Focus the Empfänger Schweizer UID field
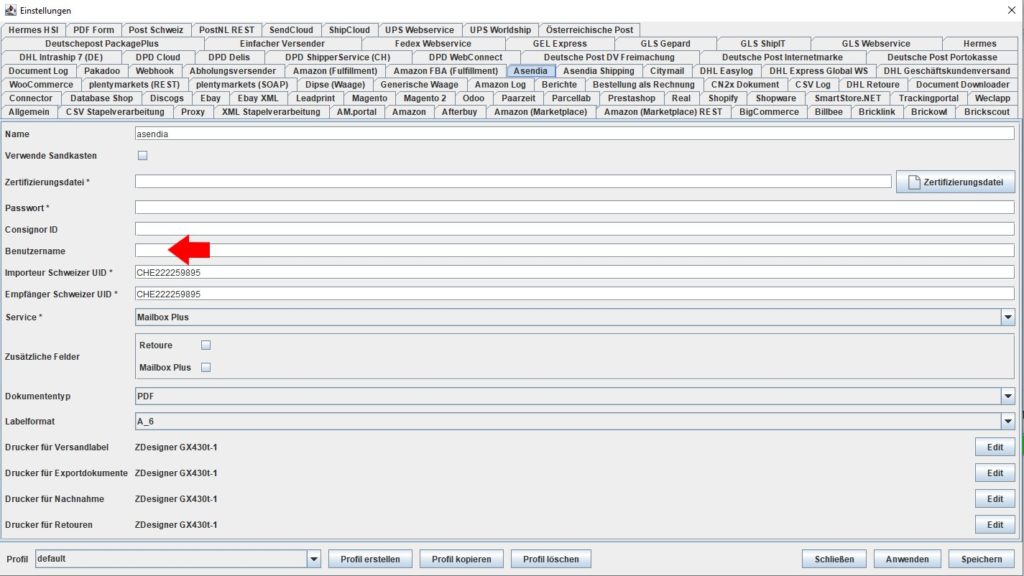The image size is (1024, 576). pyautogui.click(x=575, y=294)
